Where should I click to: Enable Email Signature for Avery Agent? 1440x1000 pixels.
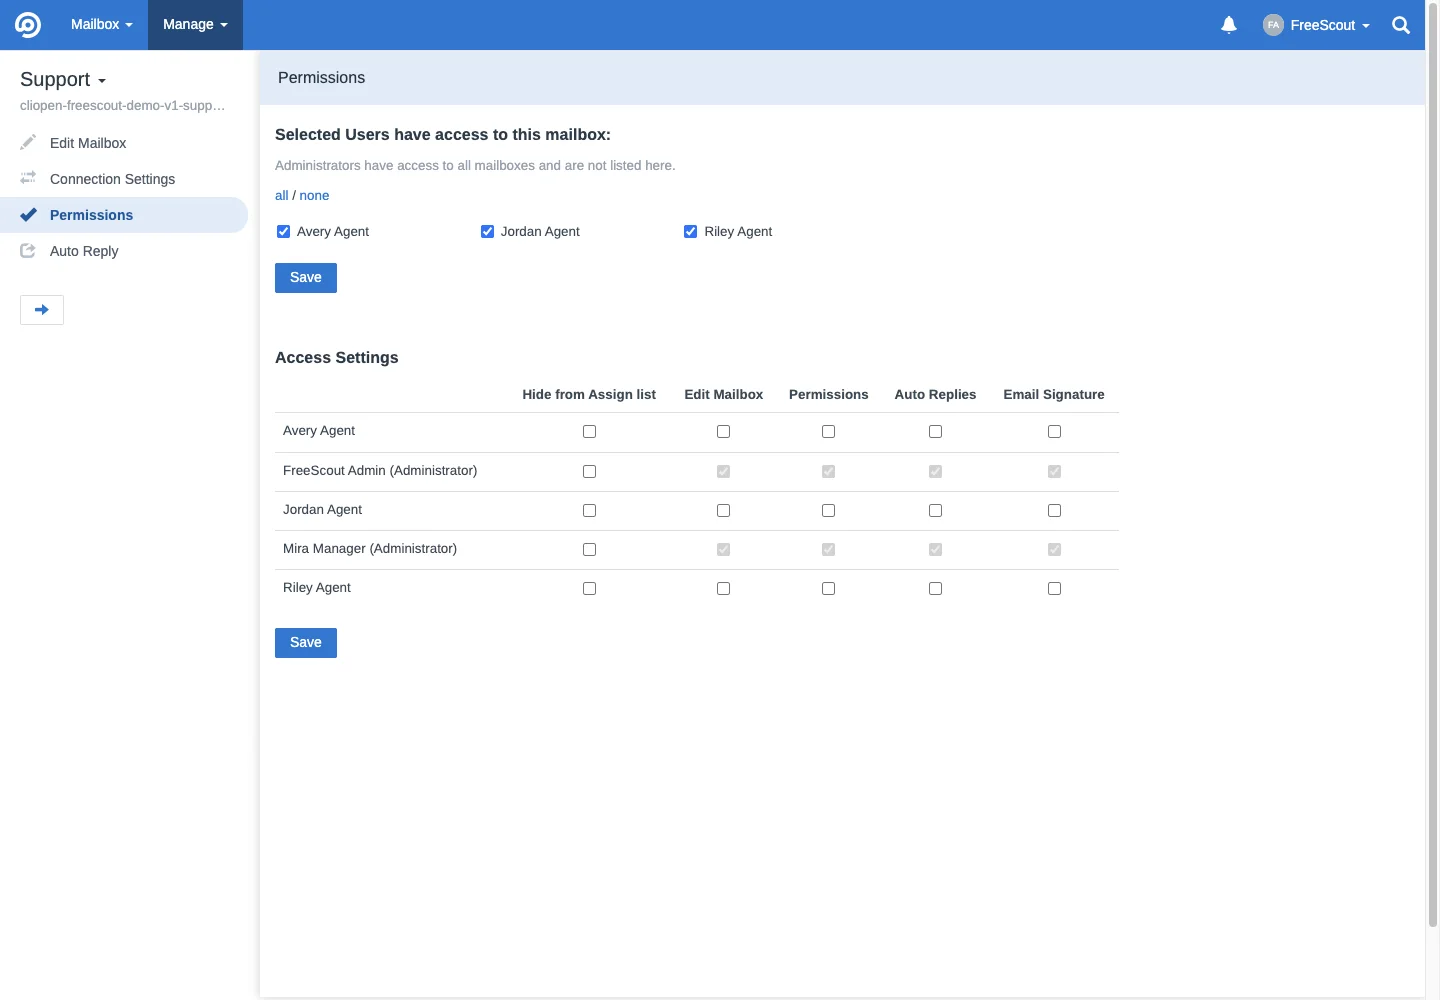(1054, 432)
